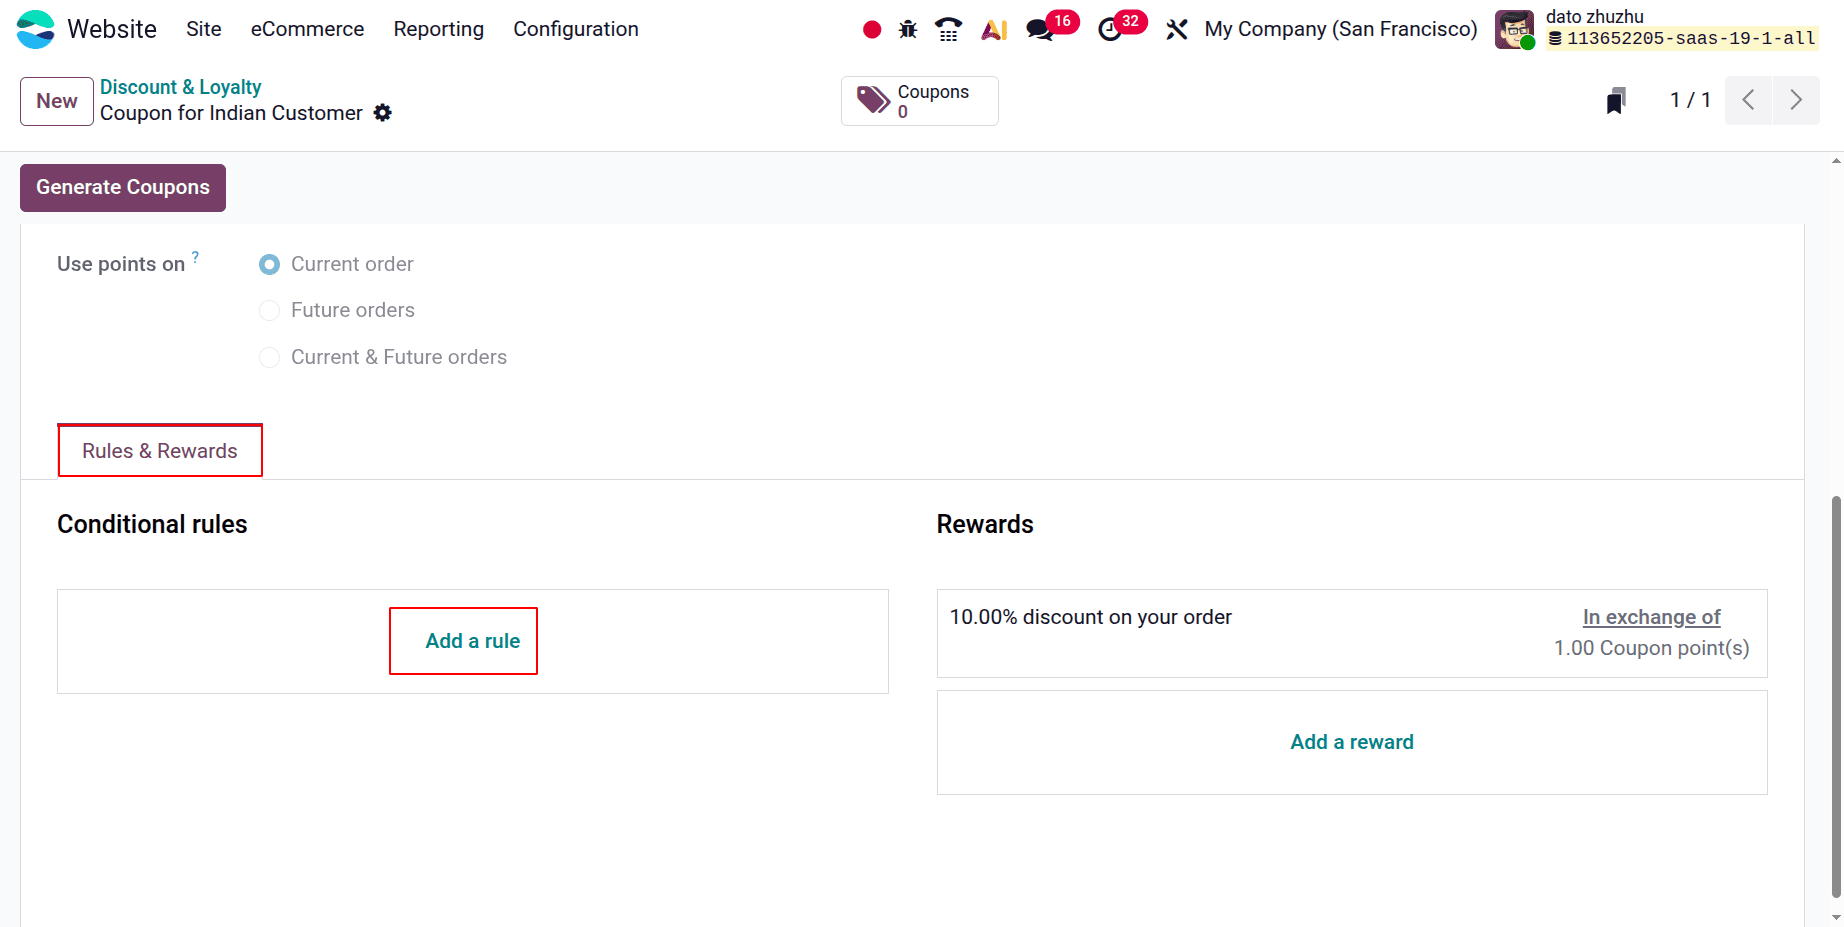
Task: Select the Future orders radio option
Action: click(x=269, y=311)
